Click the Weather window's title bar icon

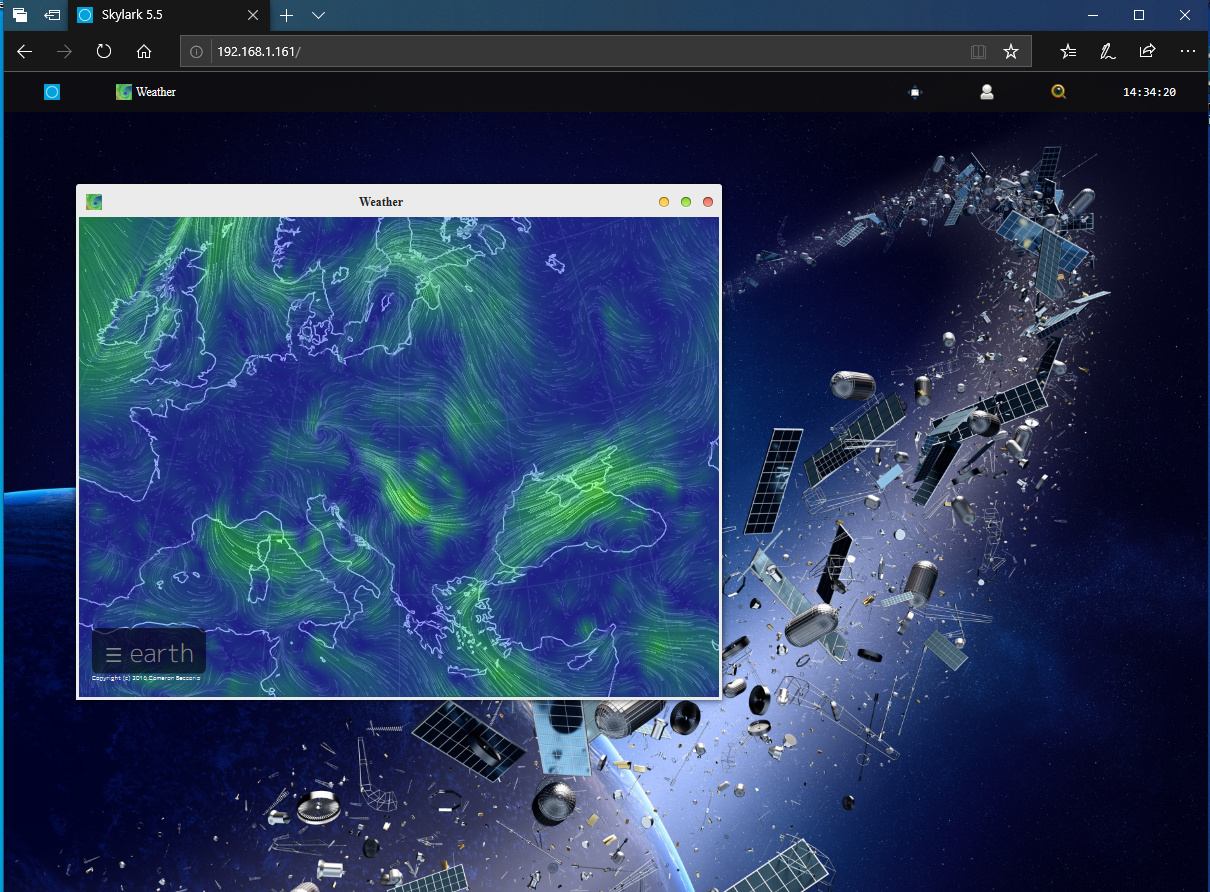point(94,202)
